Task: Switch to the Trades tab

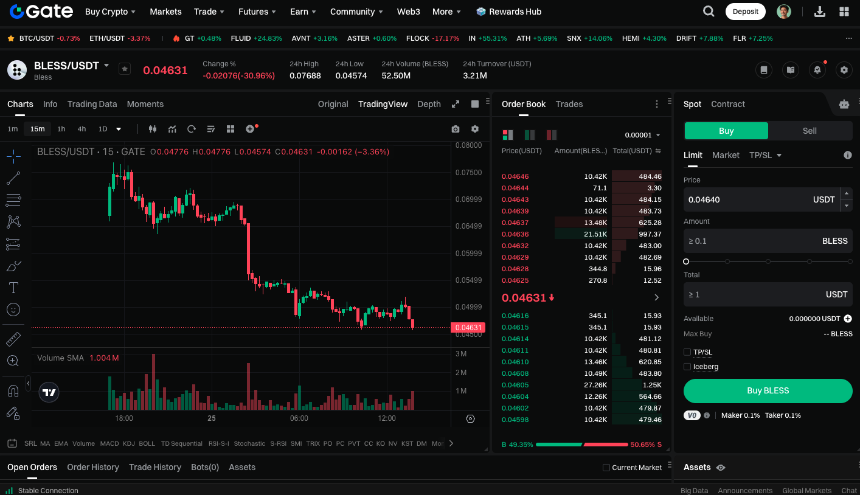Action: coord(569,104)
